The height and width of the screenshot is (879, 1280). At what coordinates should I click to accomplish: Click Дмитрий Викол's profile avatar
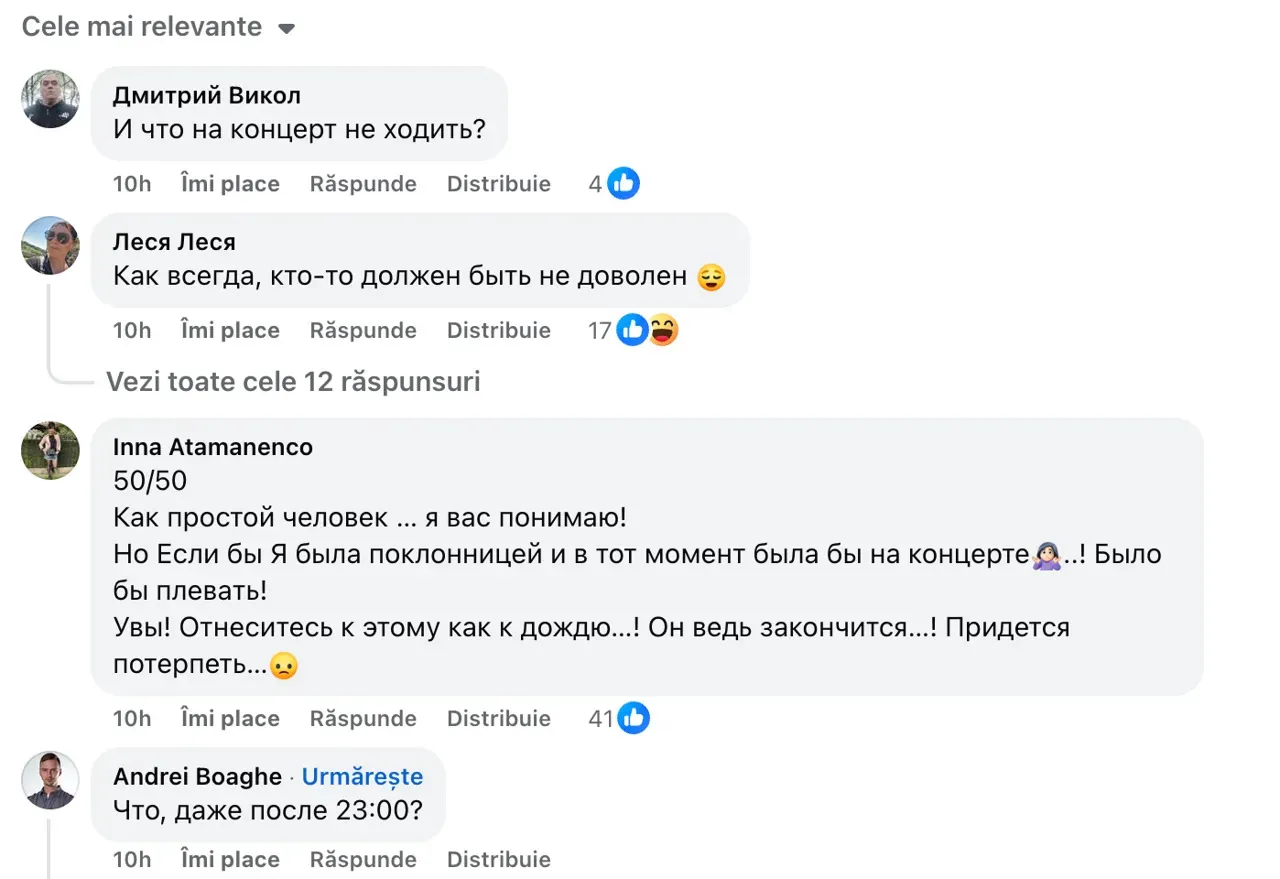coord(50,98)
